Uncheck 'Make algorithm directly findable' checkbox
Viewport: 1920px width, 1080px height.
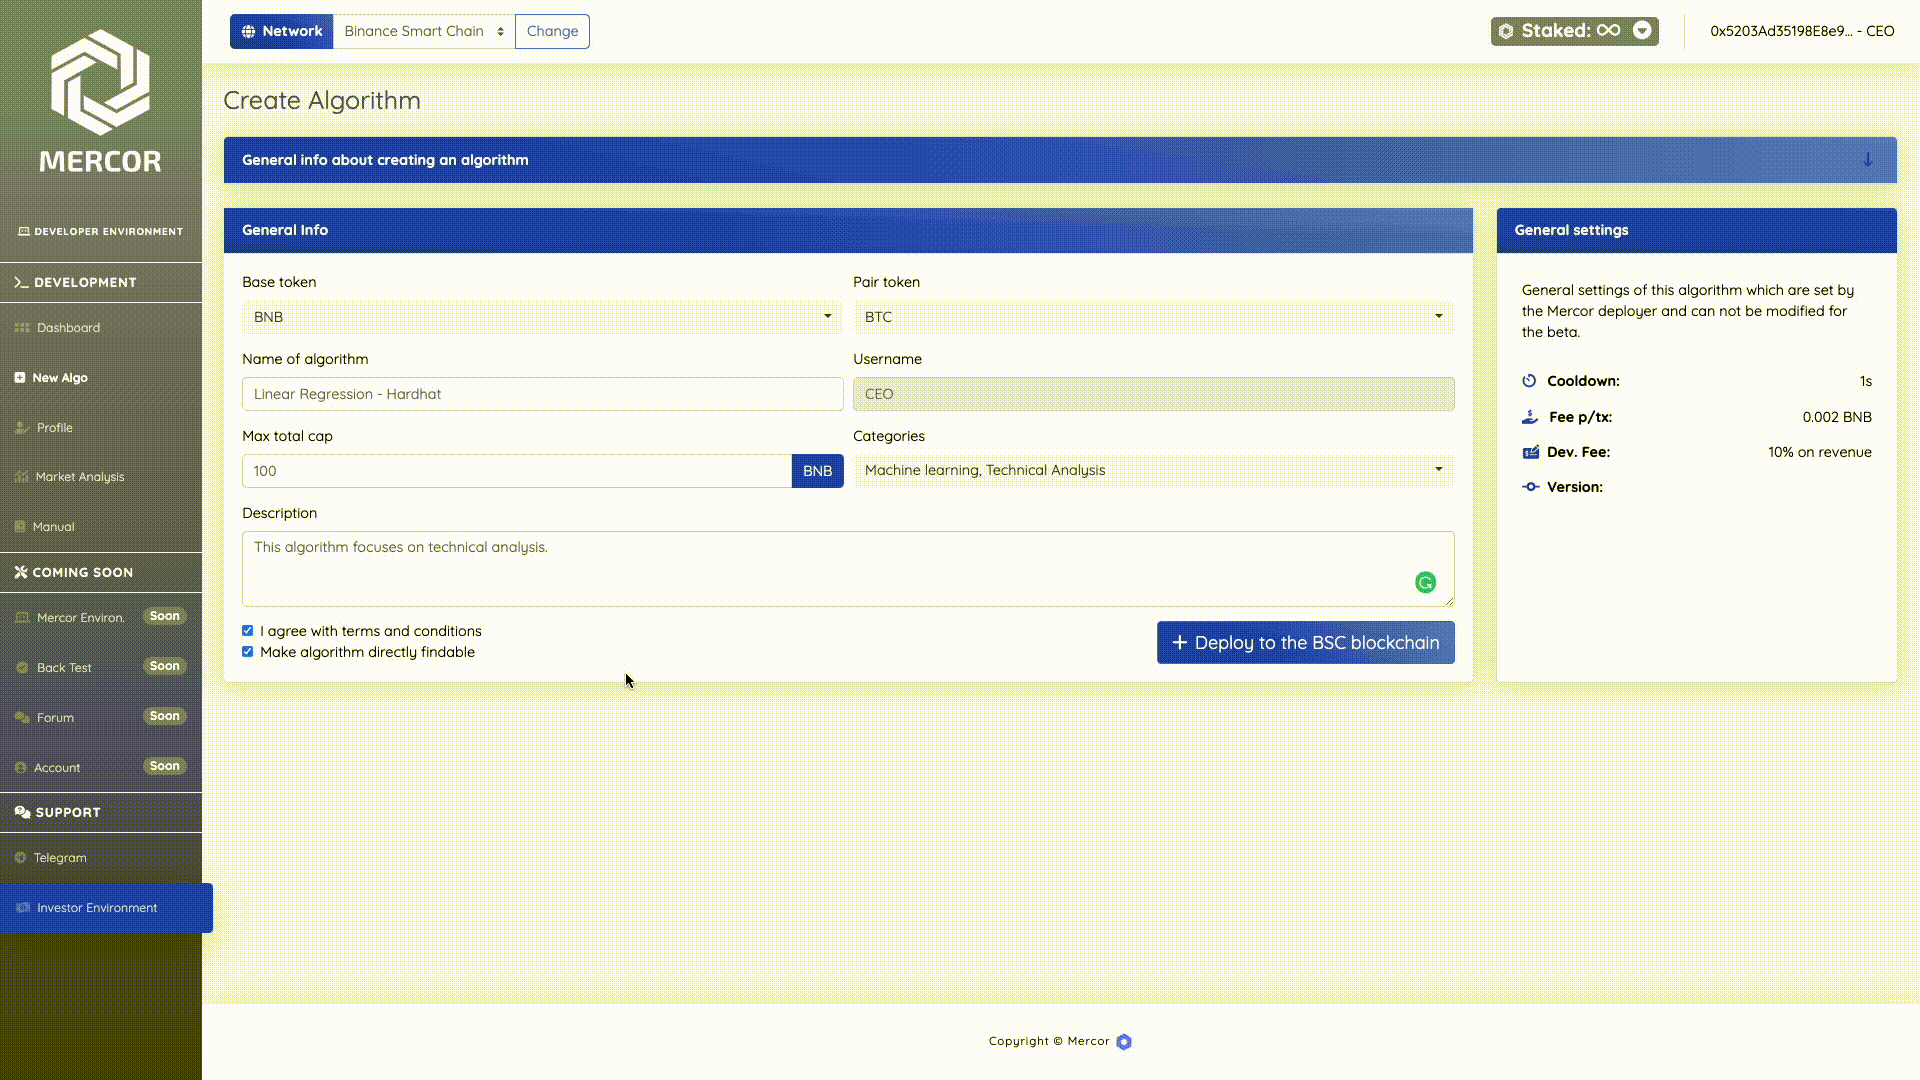(x=248, y=652)
